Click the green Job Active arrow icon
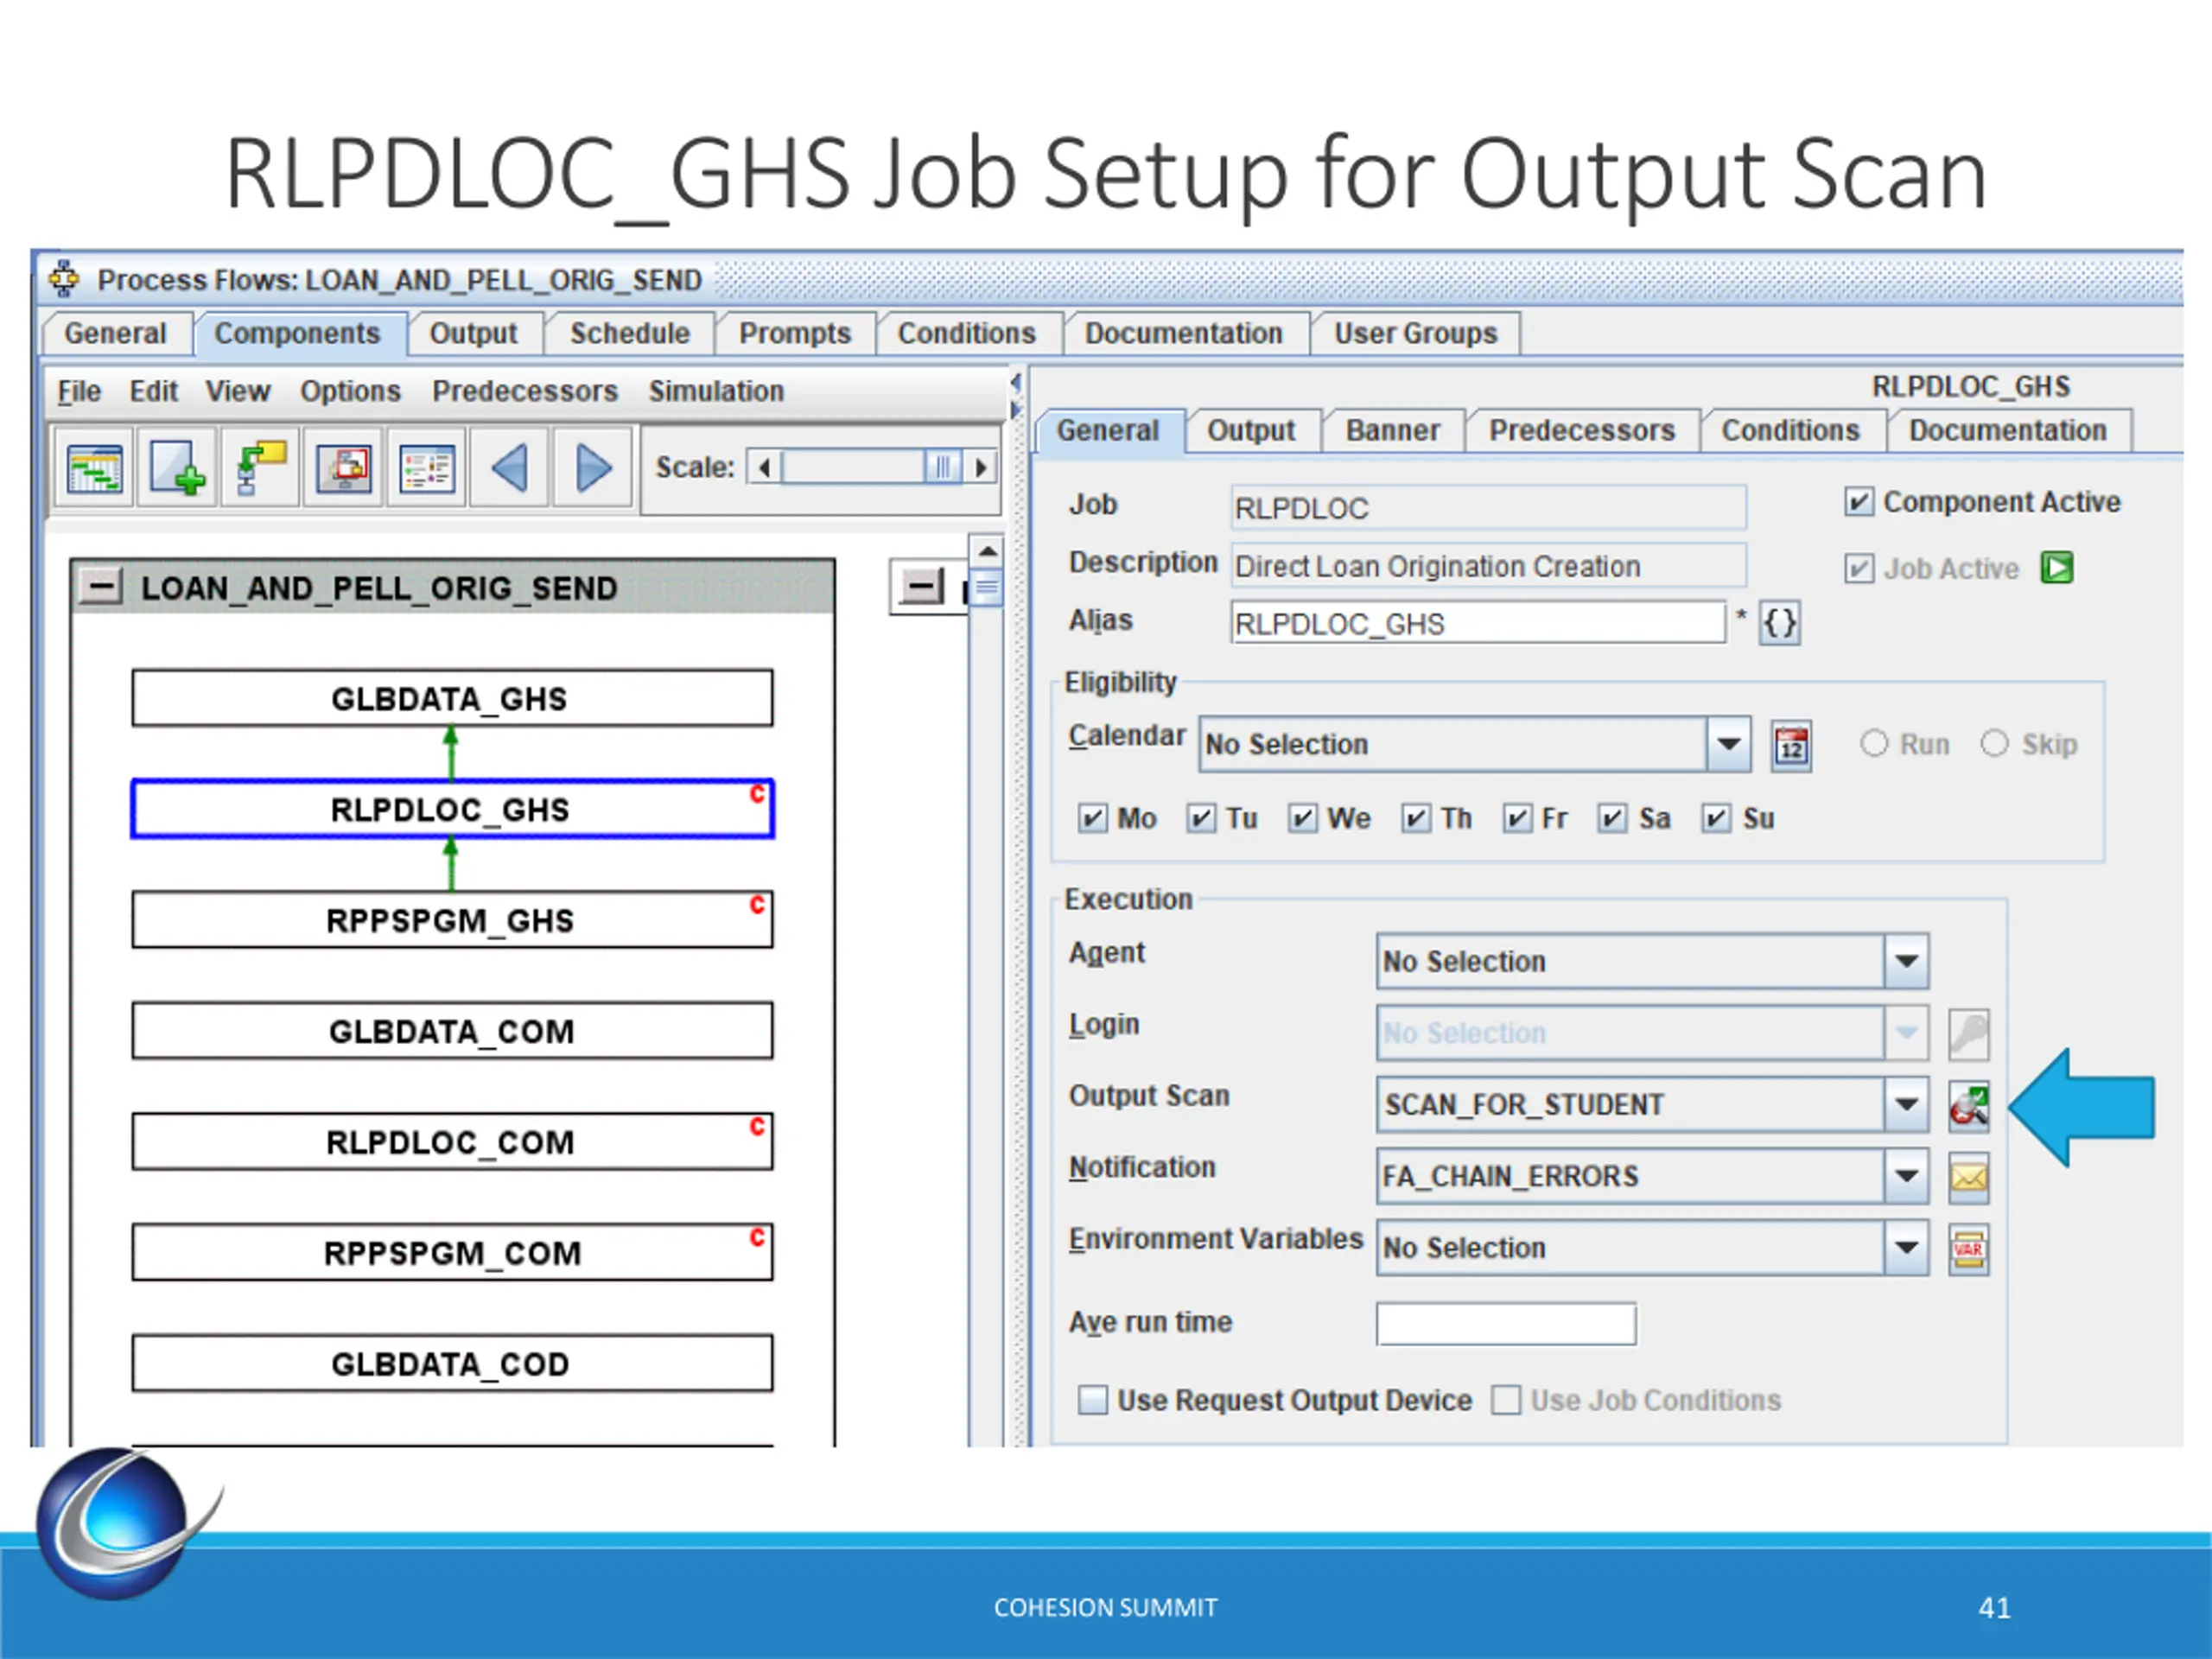The image size is (2212, 1659). point(2057,568)
